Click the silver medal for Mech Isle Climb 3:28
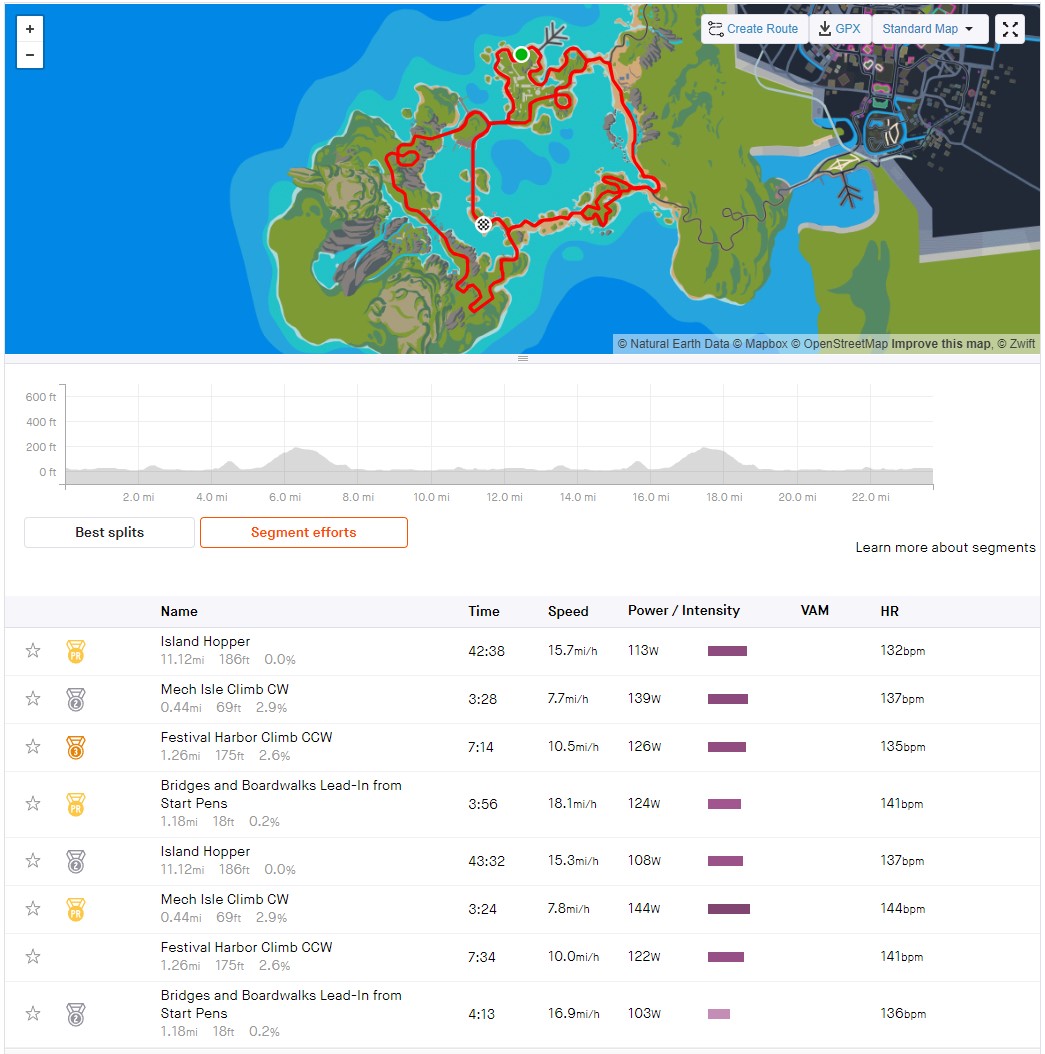Image resolution: width=1045 pixels, height=1054 pixels. [76, 699]
